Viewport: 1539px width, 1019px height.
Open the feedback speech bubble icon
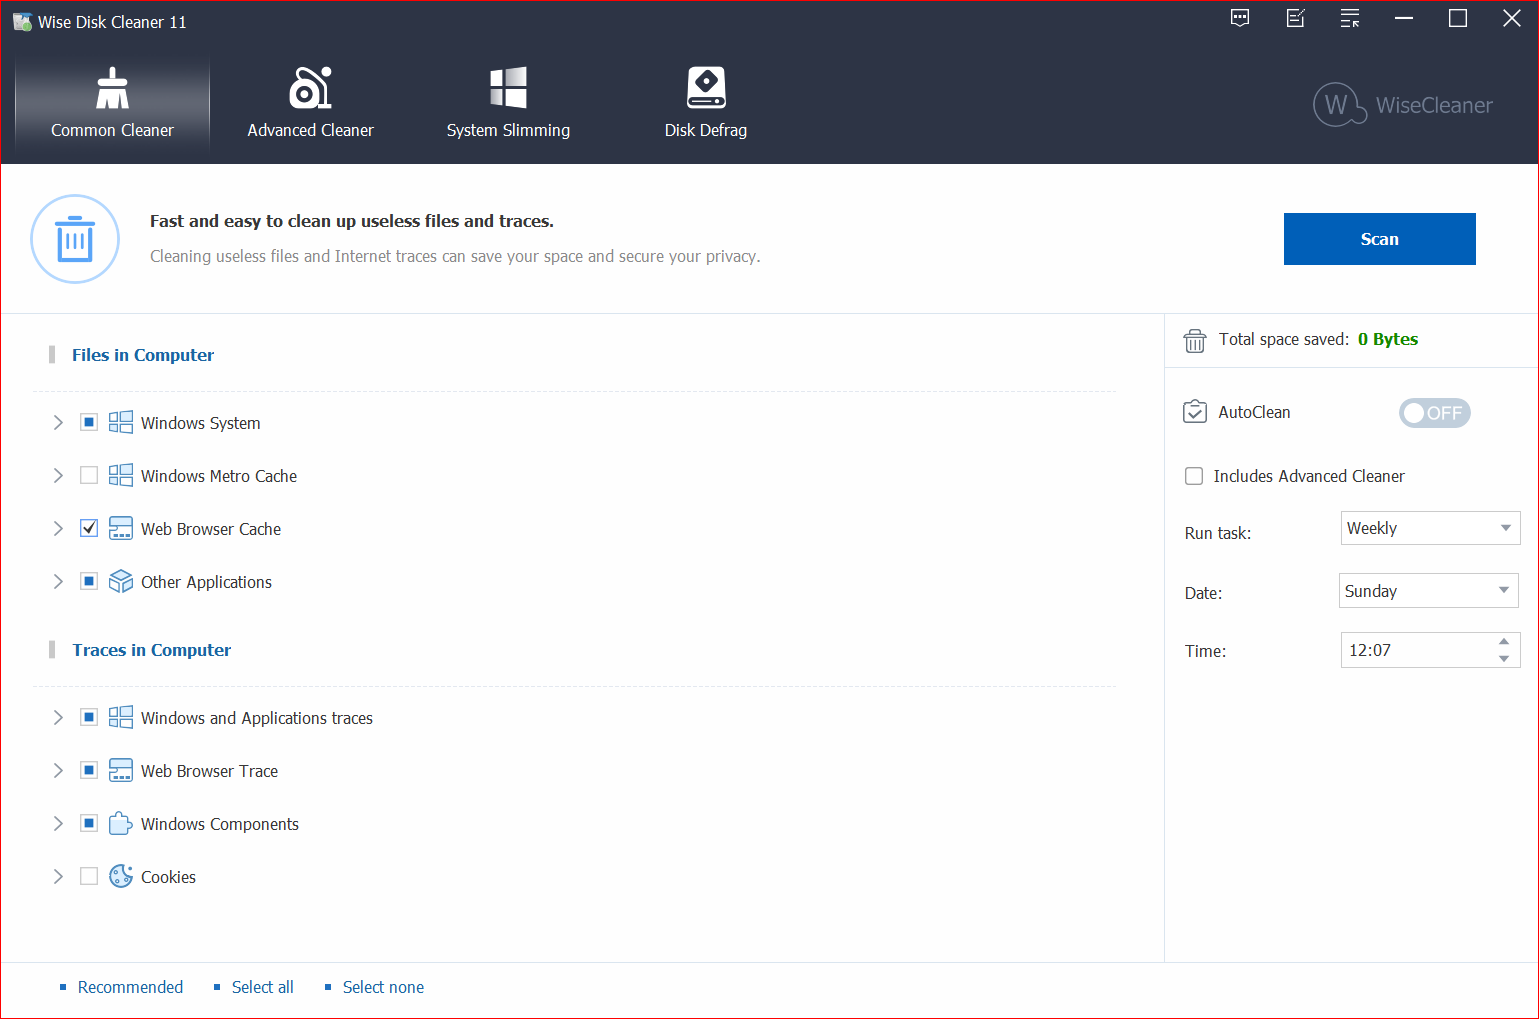click(x=1239, y=18)
